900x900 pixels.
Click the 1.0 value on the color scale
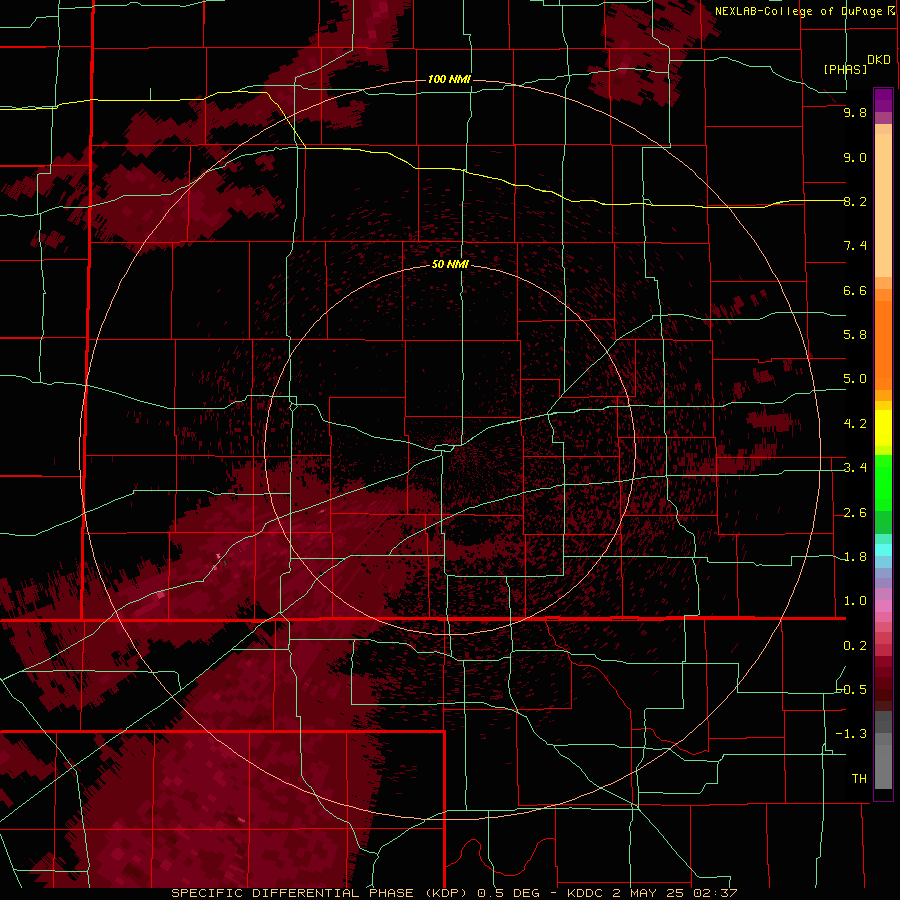point(855,601)
